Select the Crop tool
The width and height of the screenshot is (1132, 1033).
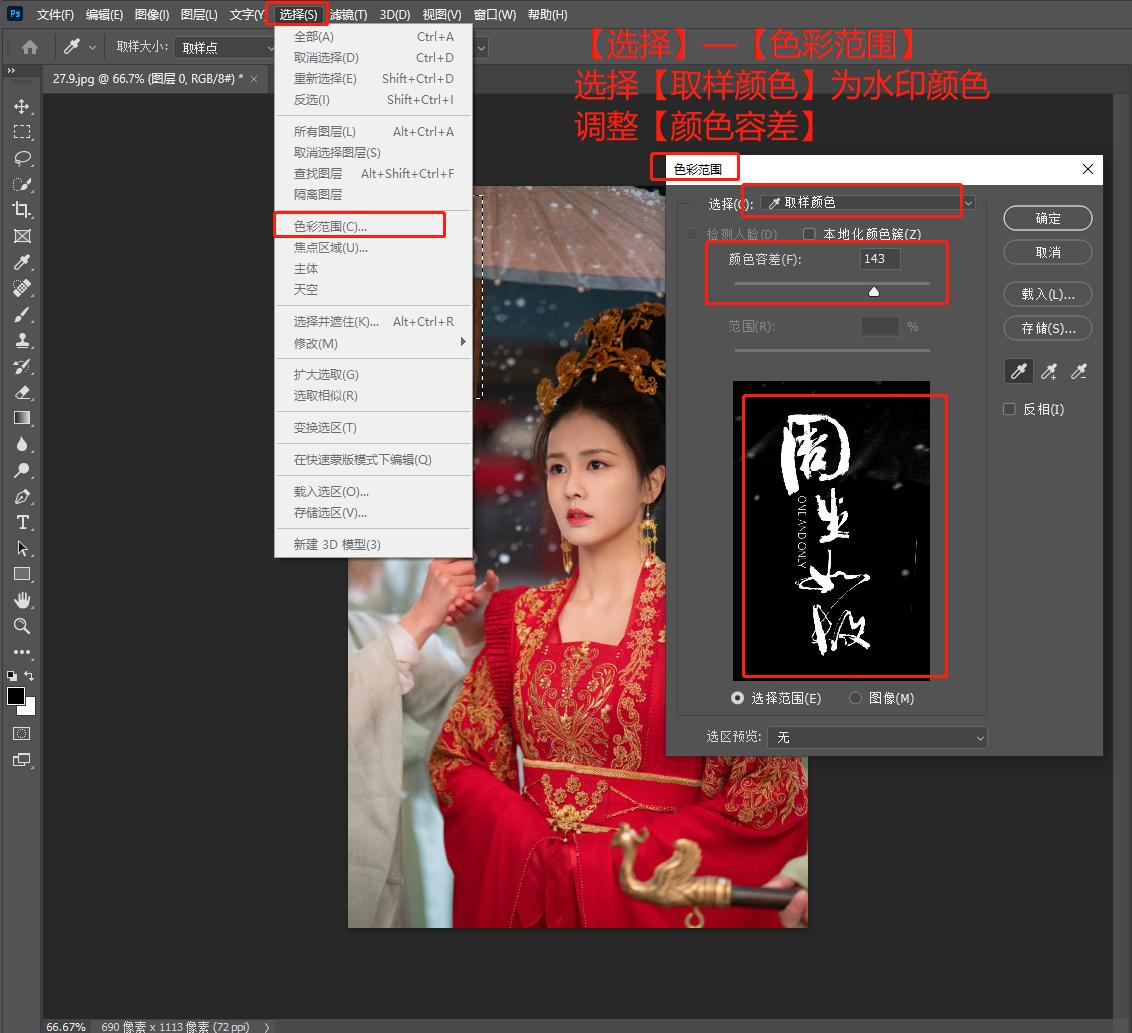tap(21, 210)
